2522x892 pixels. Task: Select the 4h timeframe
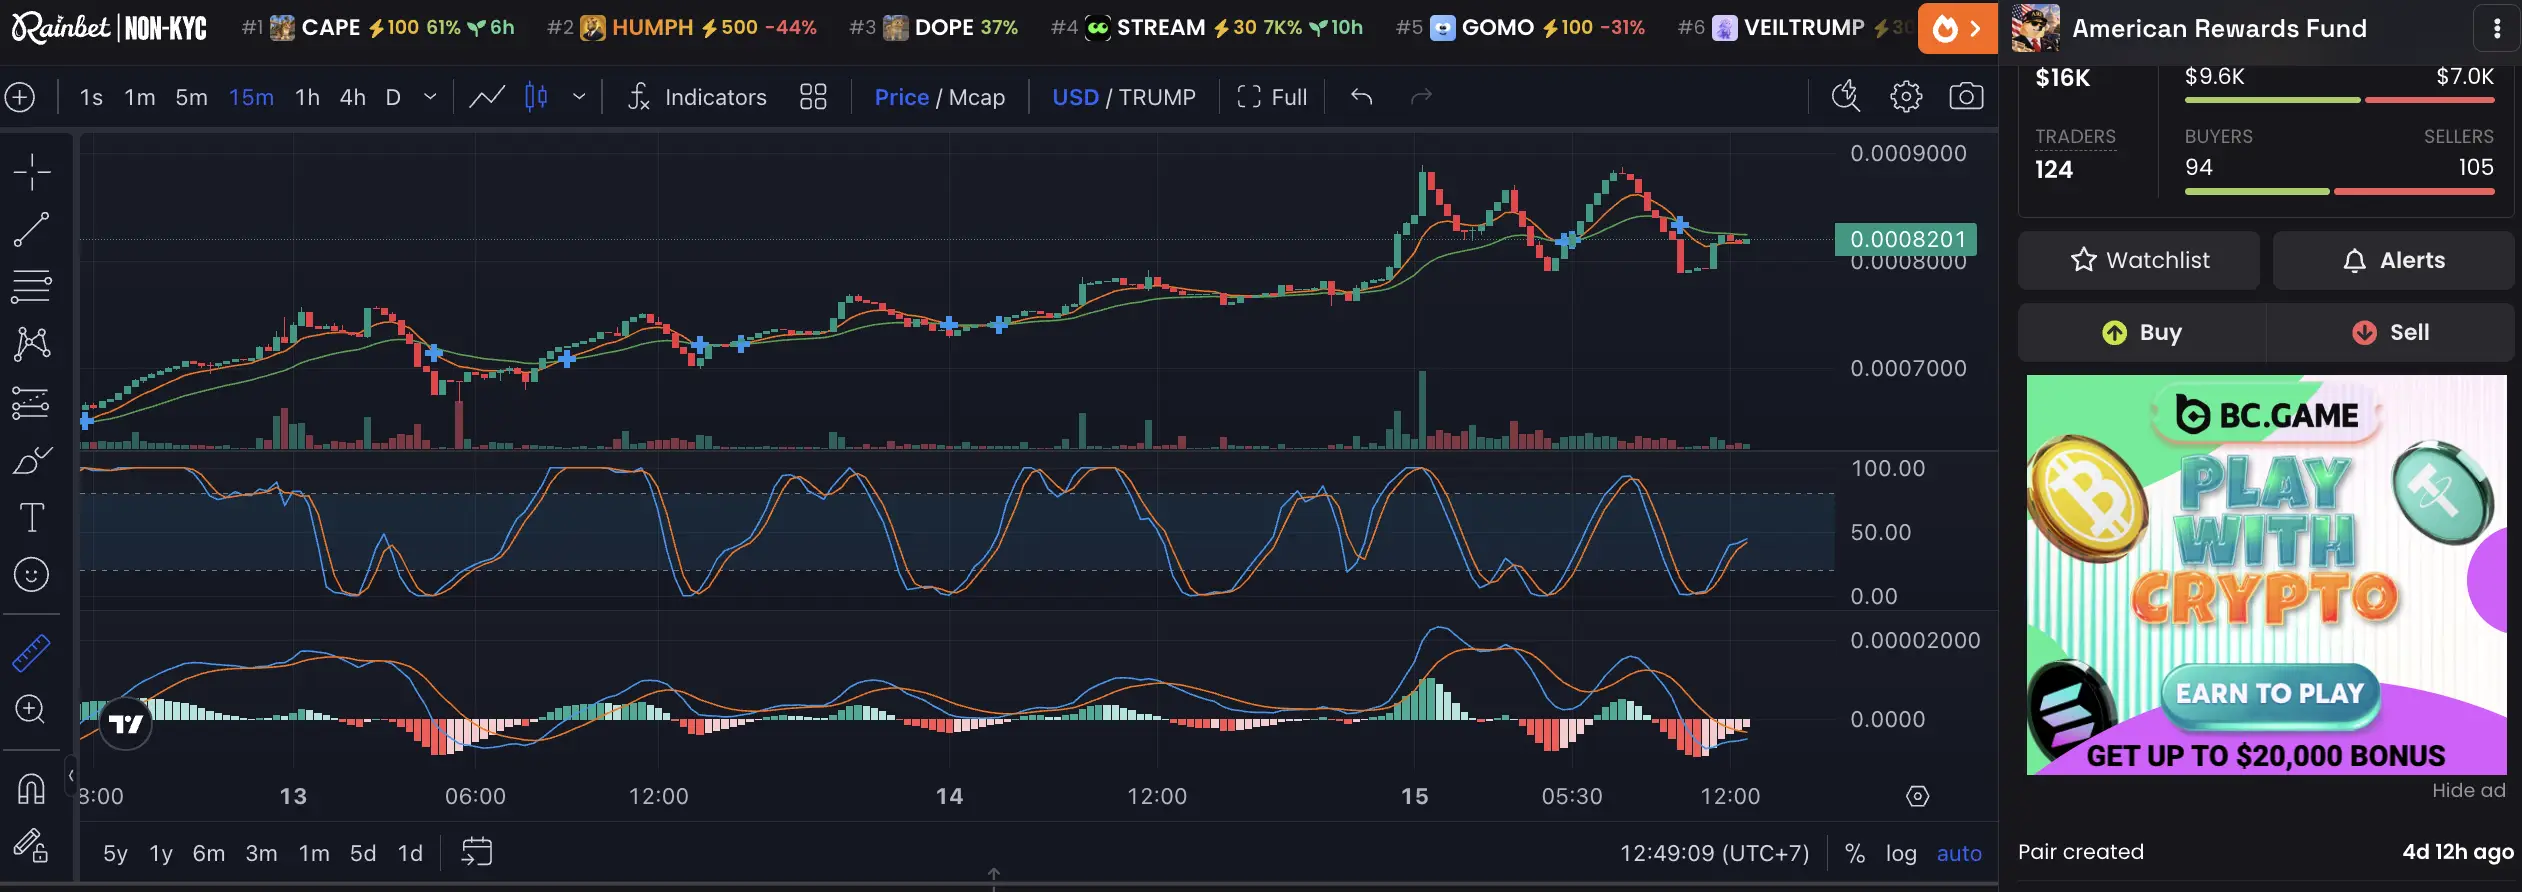(x=352, y=97)
